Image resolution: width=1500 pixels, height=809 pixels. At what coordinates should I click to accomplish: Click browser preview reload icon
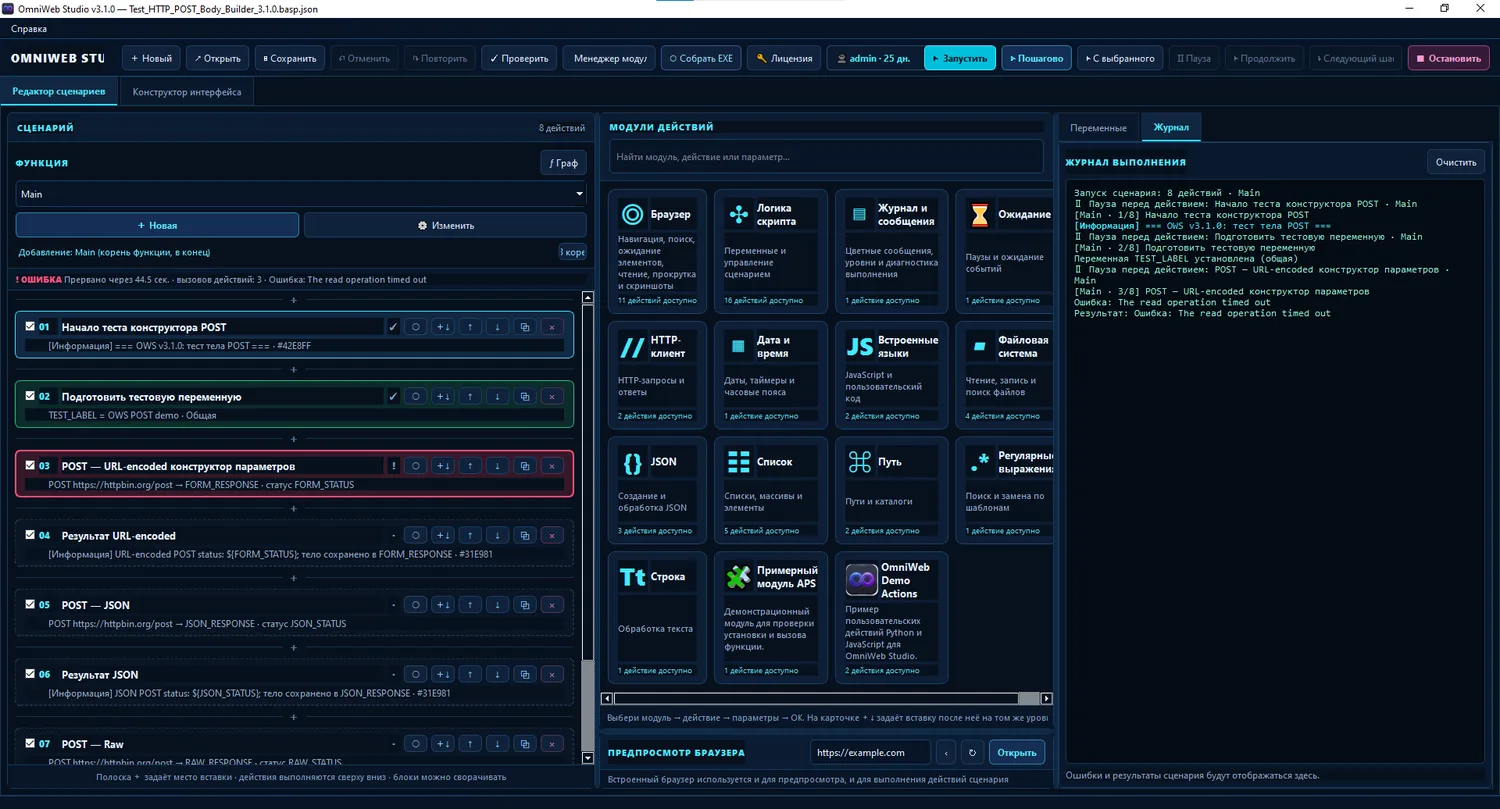[972, 753]
